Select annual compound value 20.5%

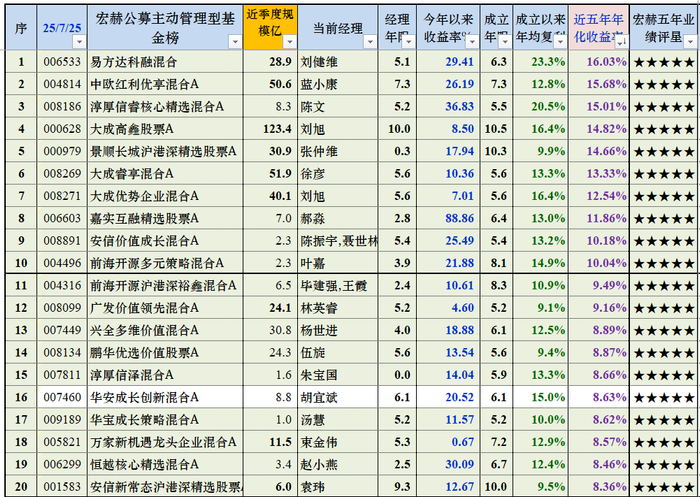point(548,107)
